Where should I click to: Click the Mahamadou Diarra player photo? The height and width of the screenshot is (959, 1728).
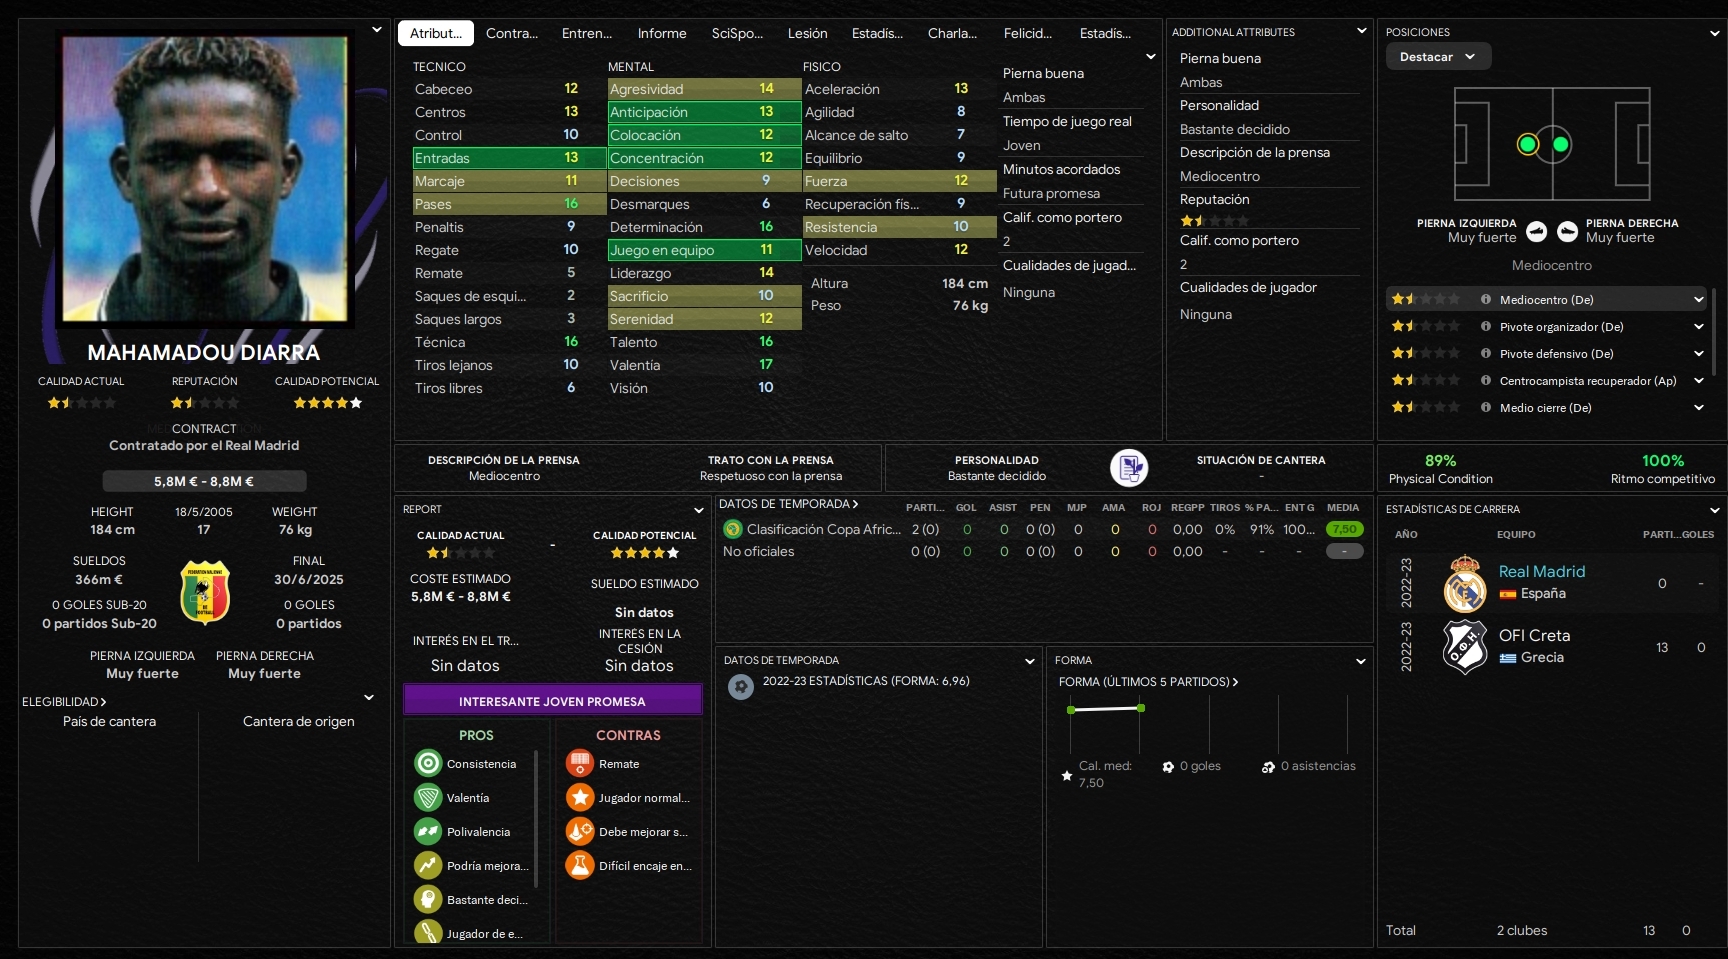pyautogui.click(x=205, y=179)
